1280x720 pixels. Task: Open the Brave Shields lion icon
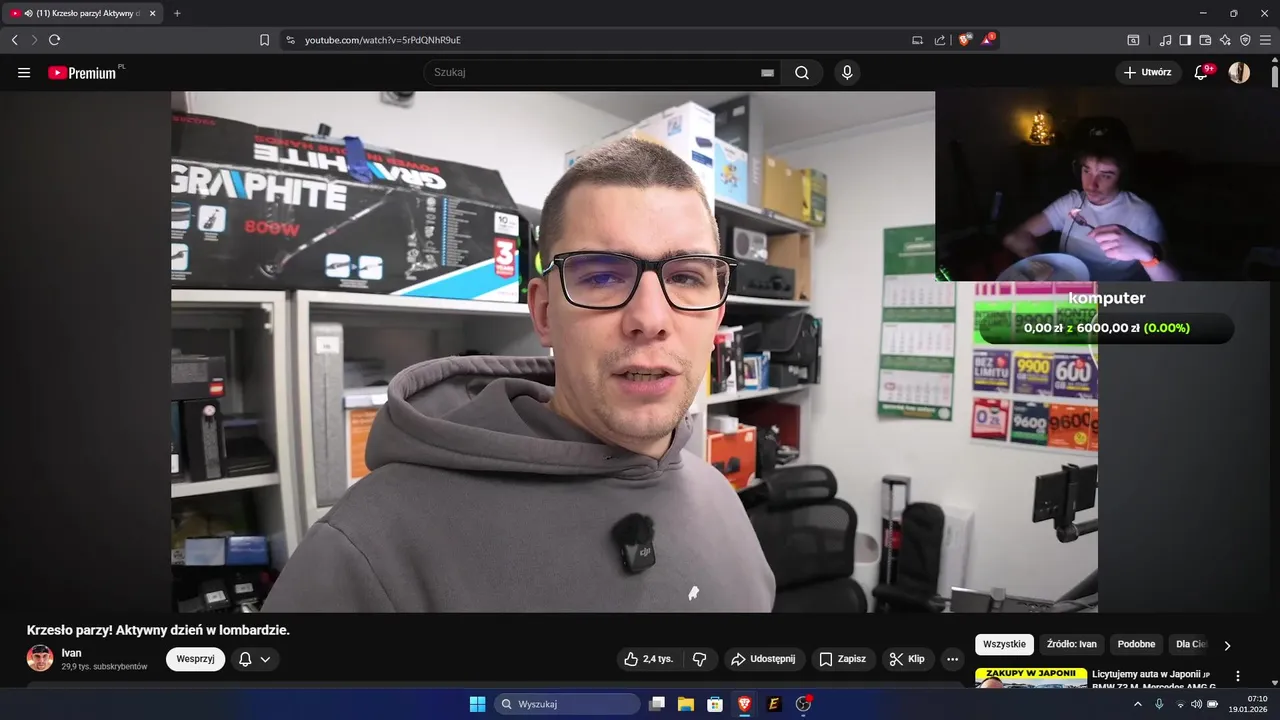[x=965, y=40]
